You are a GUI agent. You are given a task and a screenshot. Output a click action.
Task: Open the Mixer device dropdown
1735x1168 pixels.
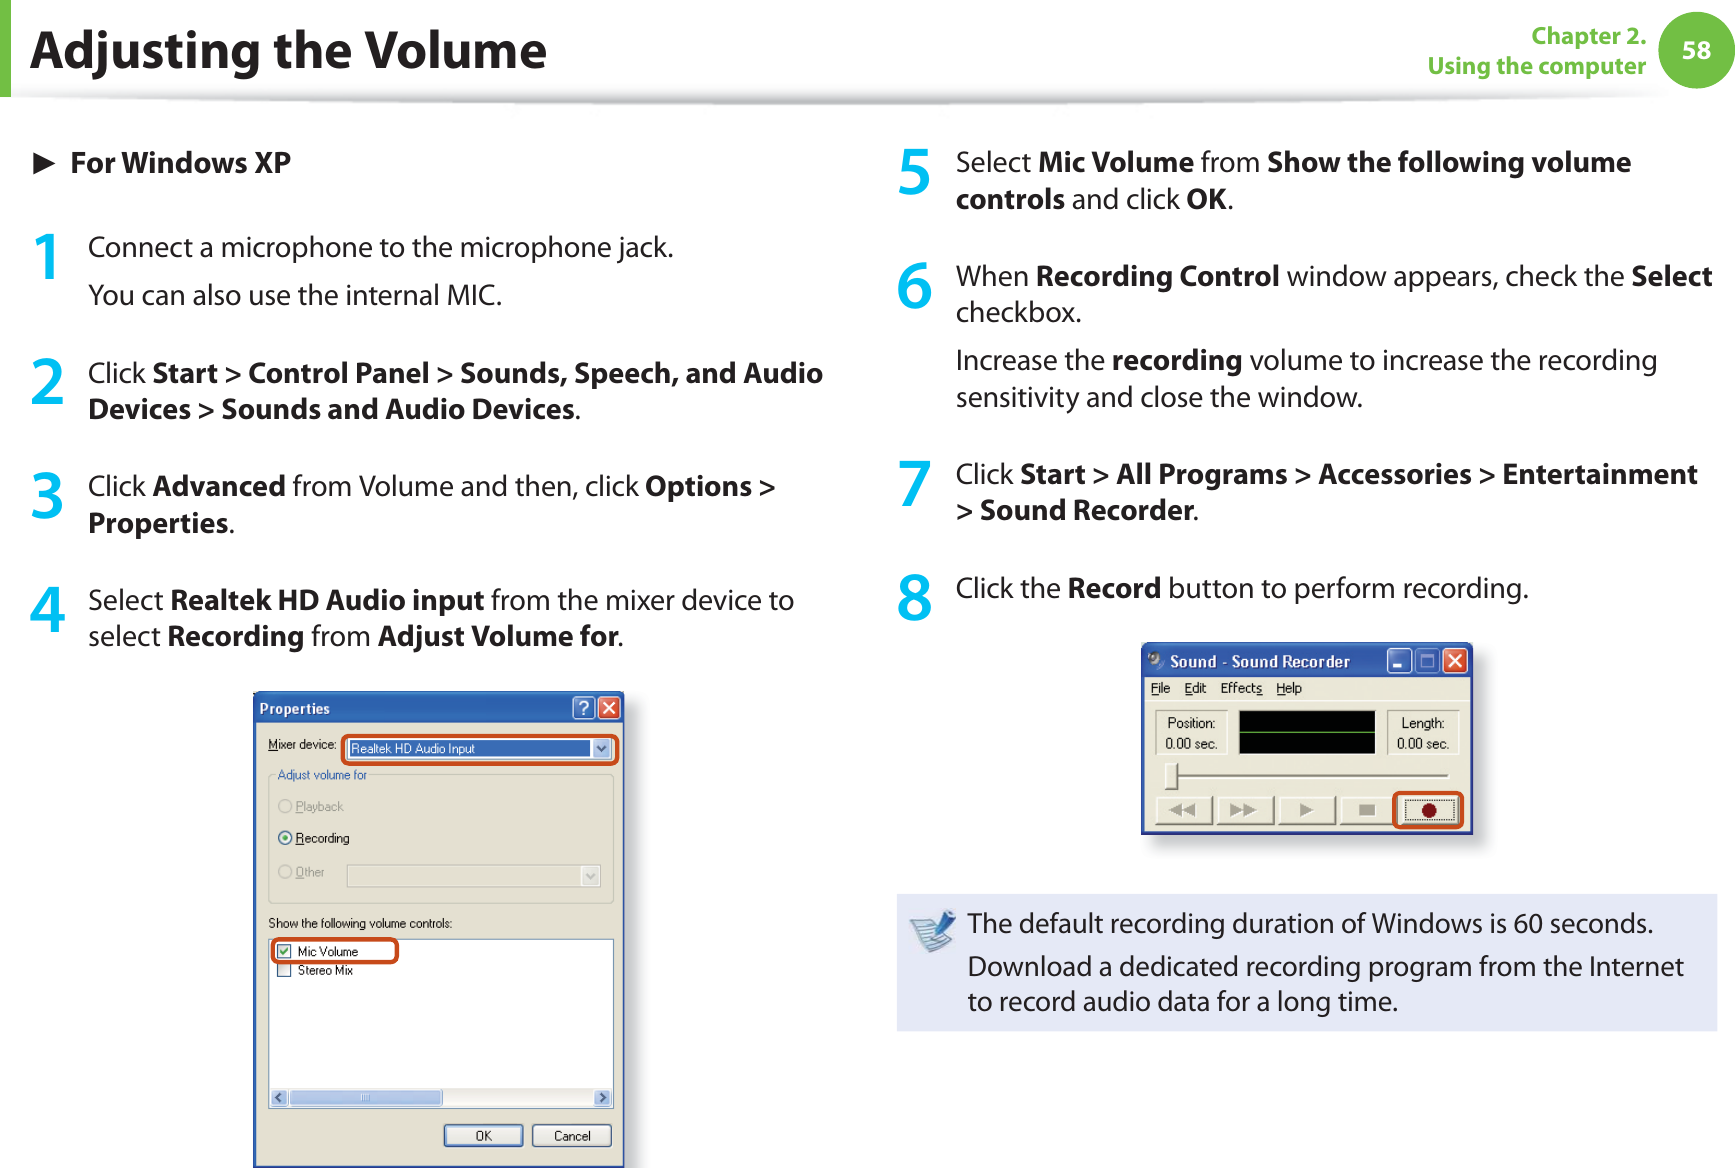(601, 748)
